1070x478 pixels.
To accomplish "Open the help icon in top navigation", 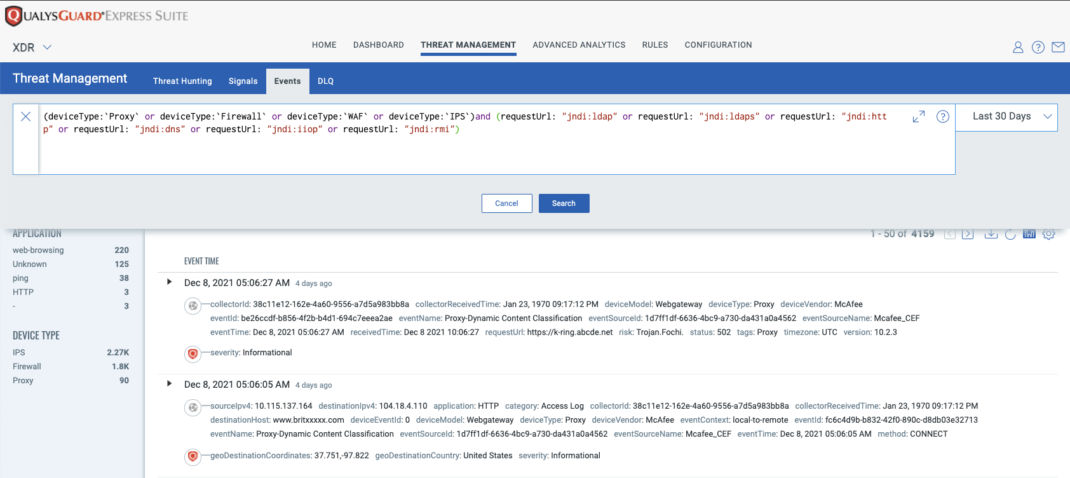I will [1037, 47].
